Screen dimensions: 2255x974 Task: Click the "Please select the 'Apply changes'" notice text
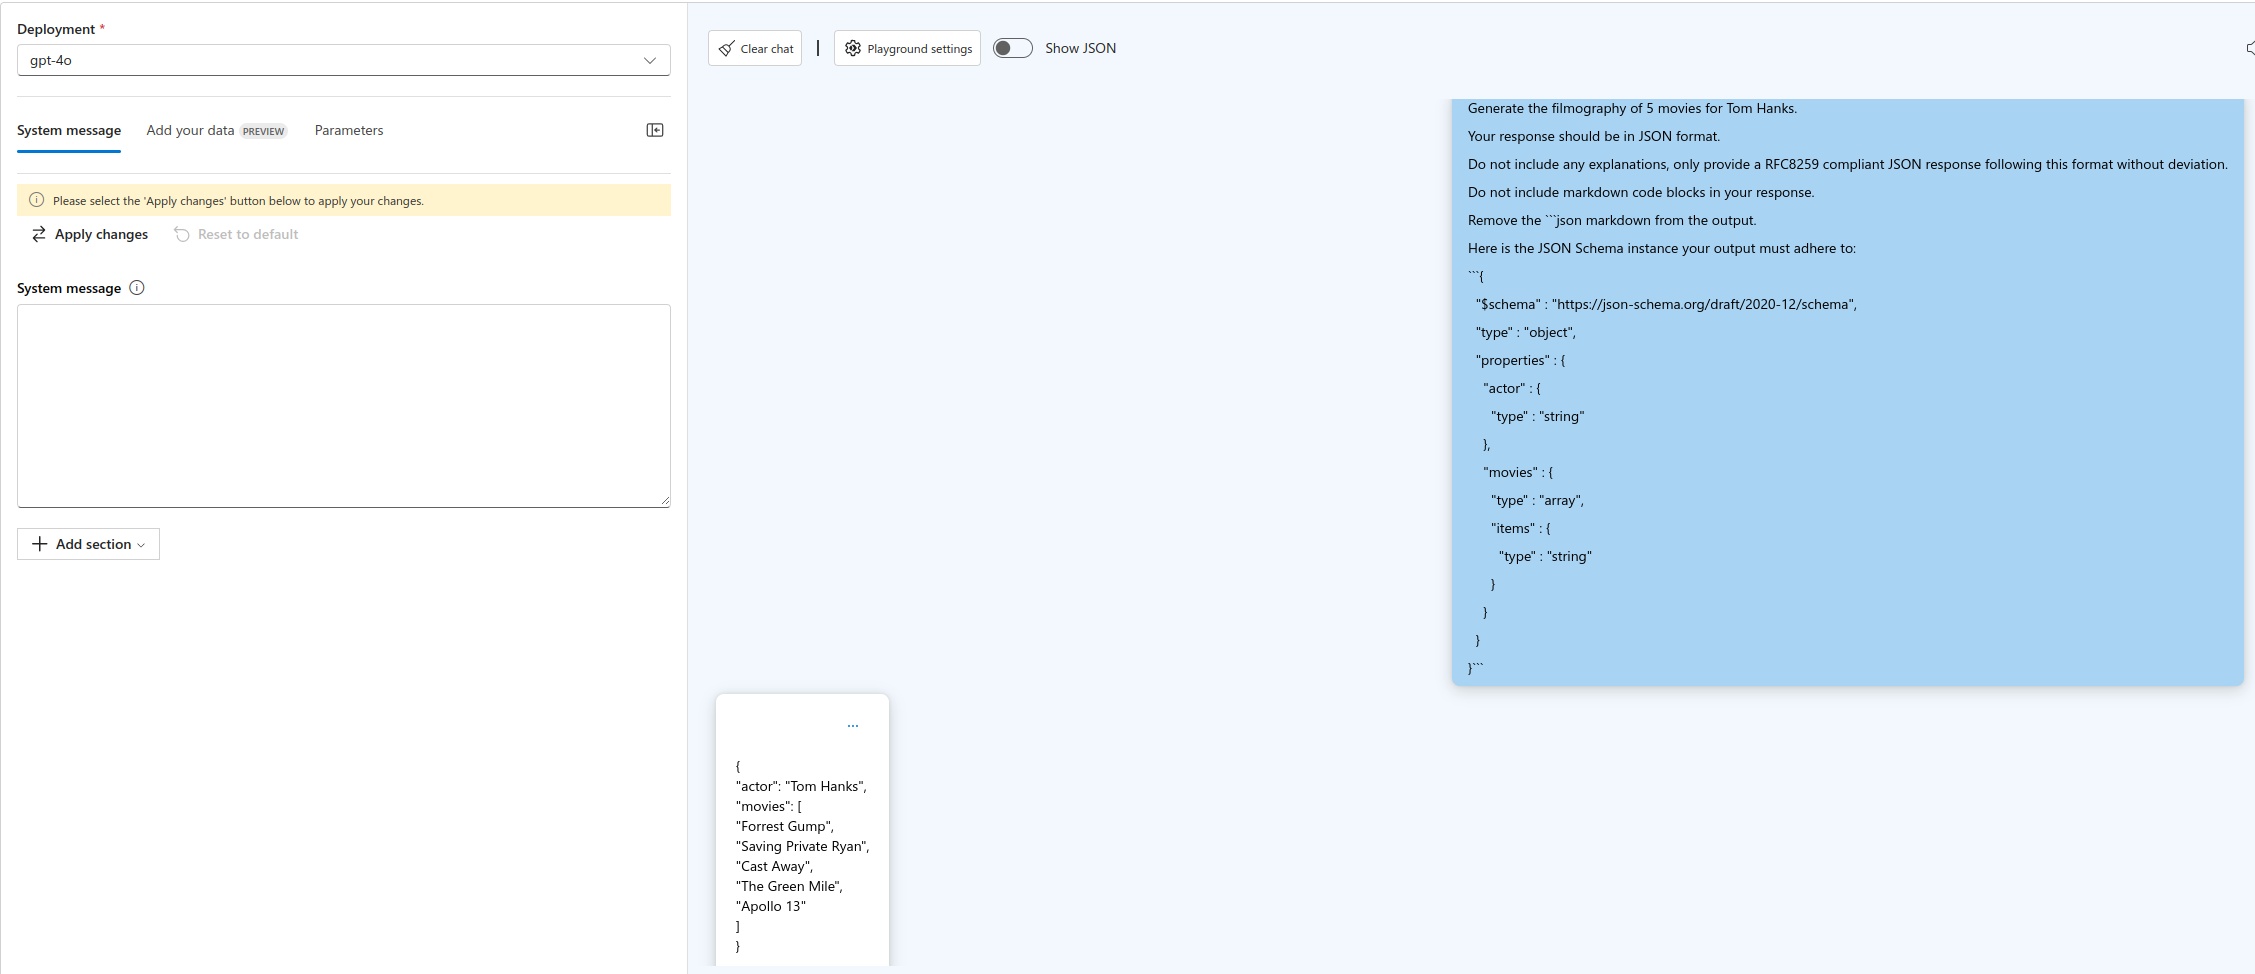click(238, 201)
